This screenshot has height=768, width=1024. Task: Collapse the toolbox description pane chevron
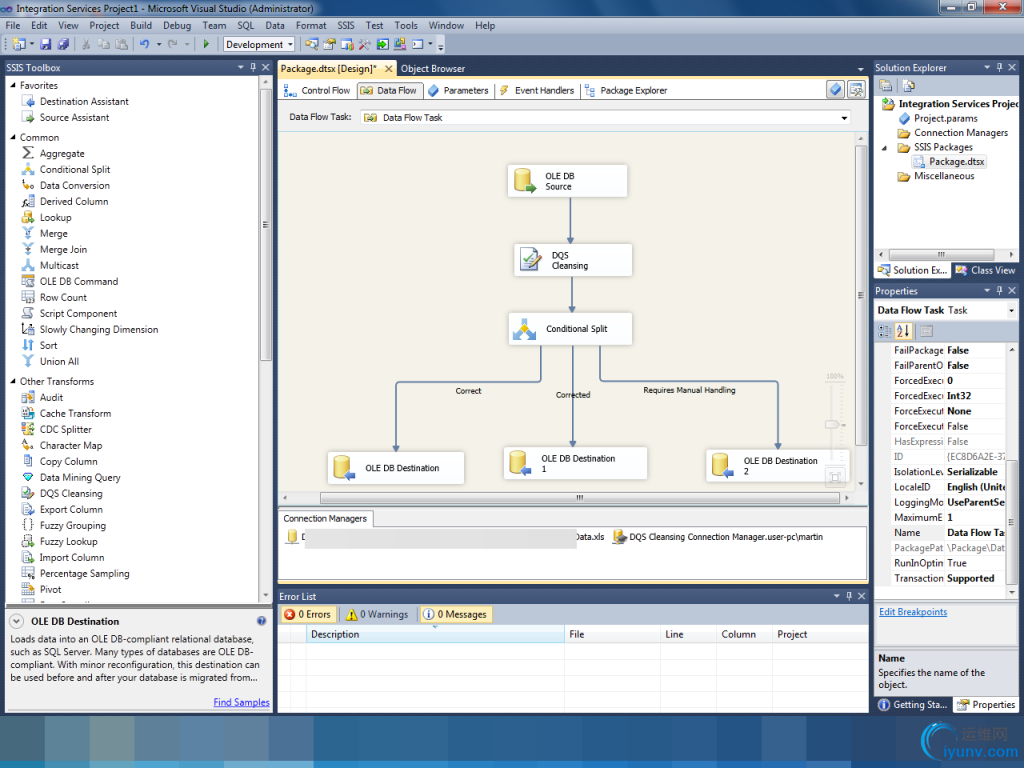click(x=17, y=621)
